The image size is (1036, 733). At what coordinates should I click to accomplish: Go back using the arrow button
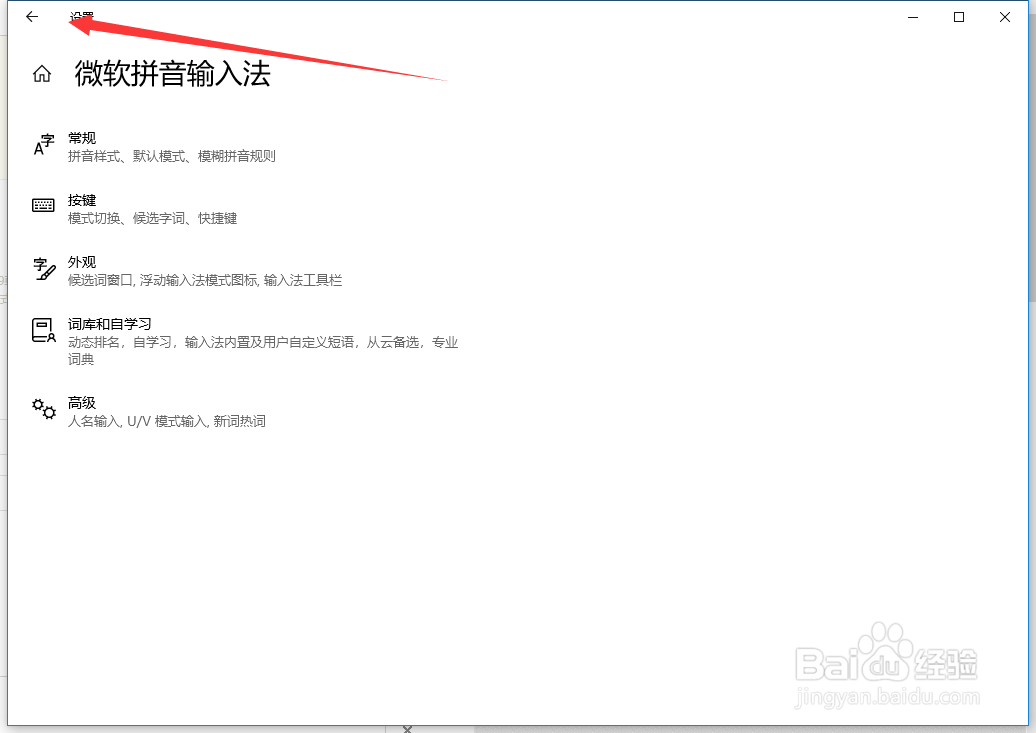coord(32,17)
